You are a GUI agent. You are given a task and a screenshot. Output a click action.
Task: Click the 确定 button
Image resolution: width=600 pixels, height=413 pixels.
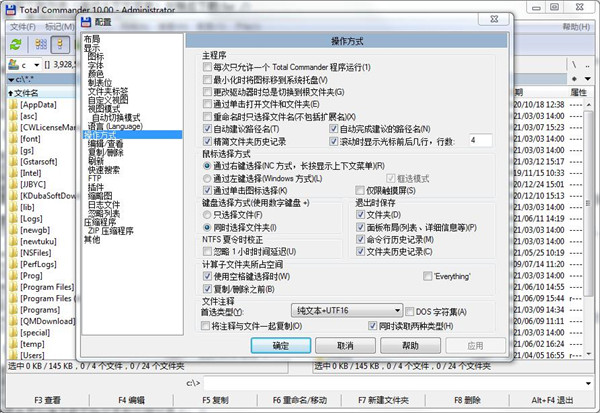pyautogui.click(x=281, y=345)
